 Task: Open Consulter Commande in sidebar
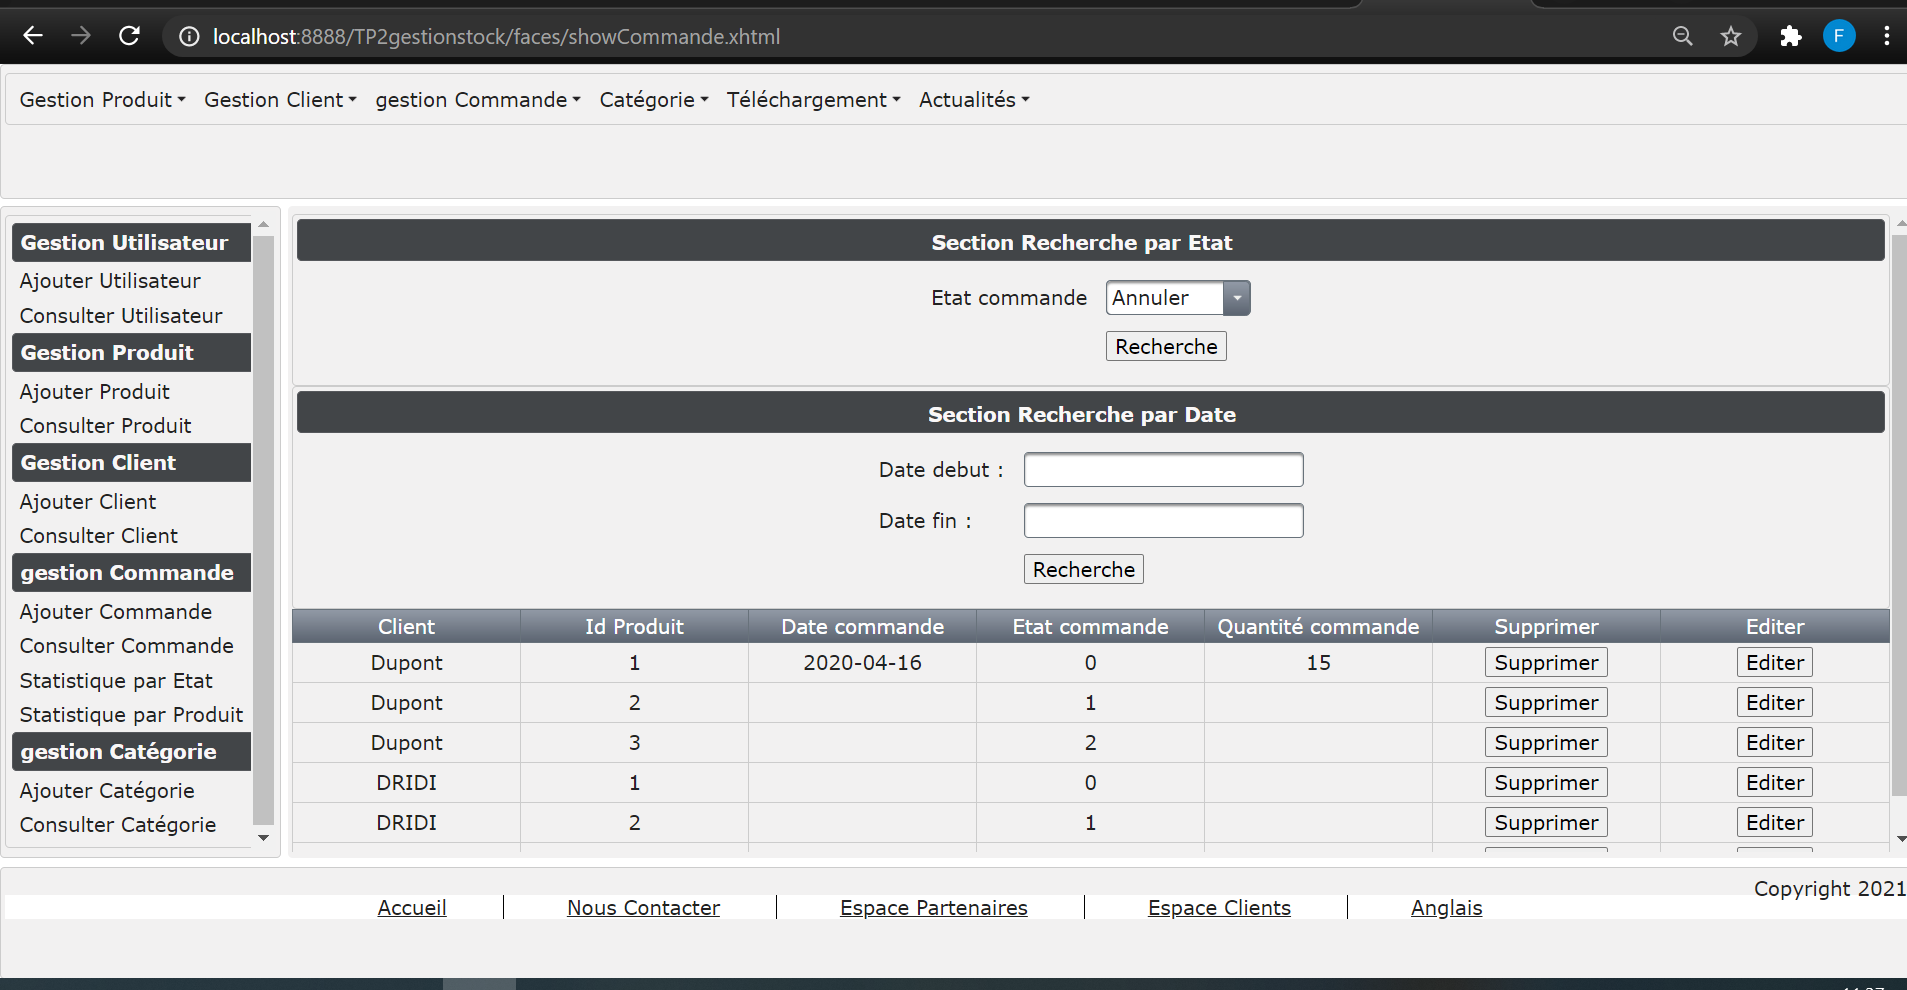click(127, 646)
